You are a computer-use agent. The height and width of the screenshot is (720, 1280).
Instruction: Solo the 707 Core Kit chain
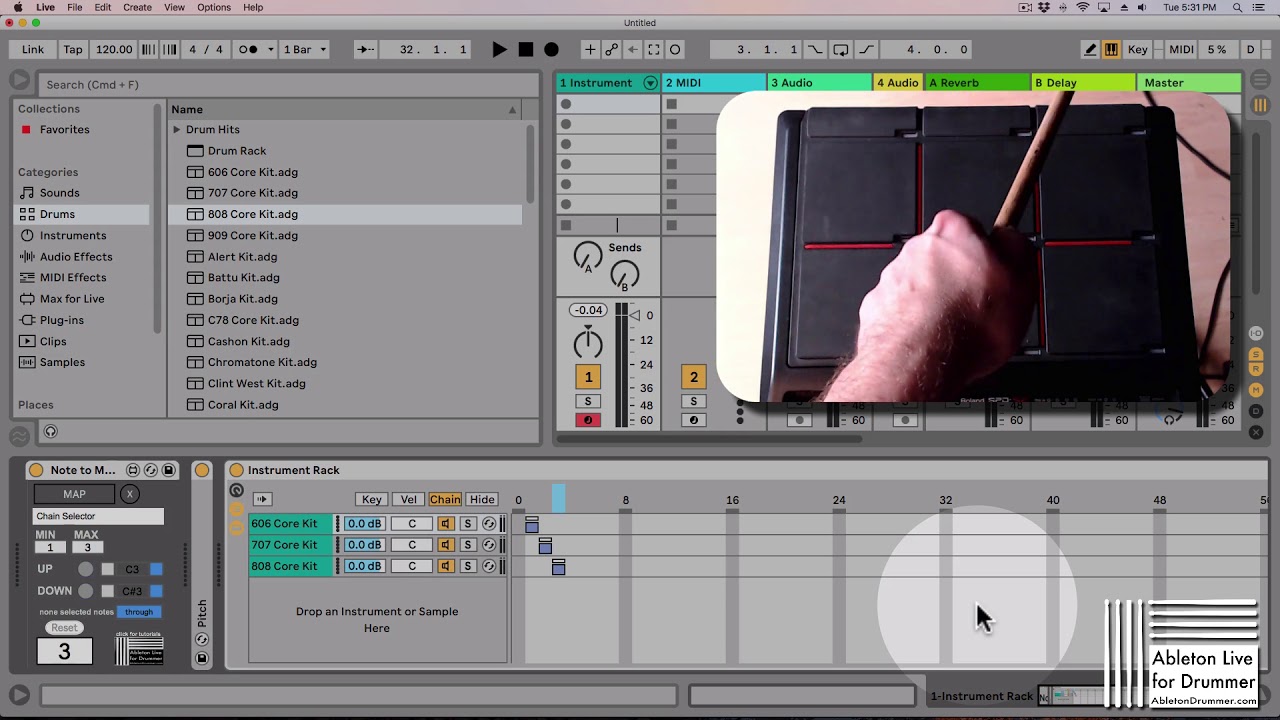coord(467,545)
